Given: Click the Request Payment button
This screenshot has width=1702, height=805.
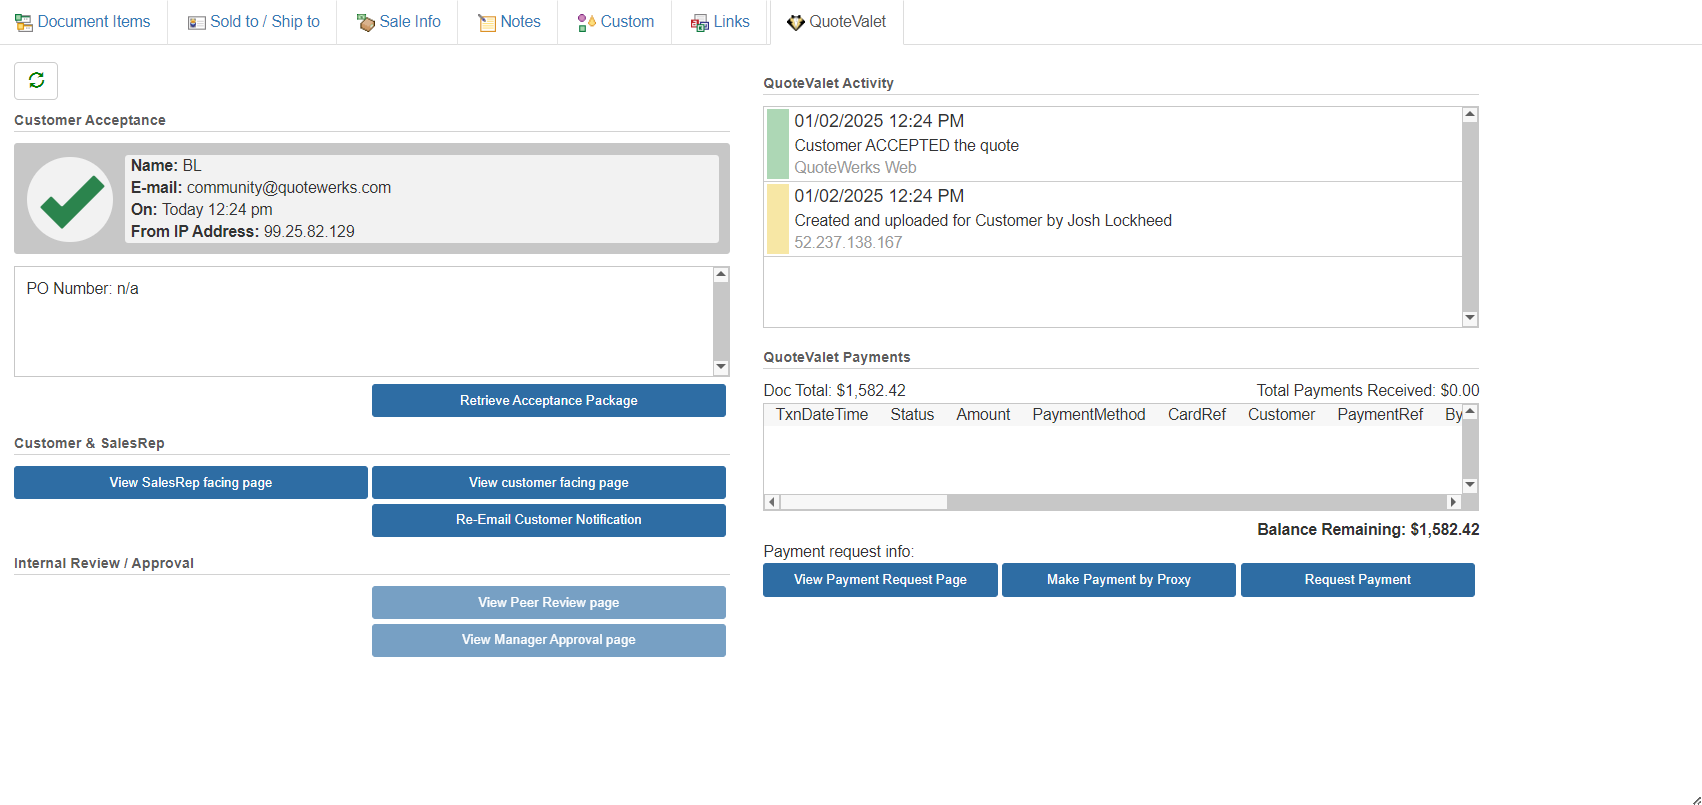Looking at the screenshot, I should [x=1357, y=580].
